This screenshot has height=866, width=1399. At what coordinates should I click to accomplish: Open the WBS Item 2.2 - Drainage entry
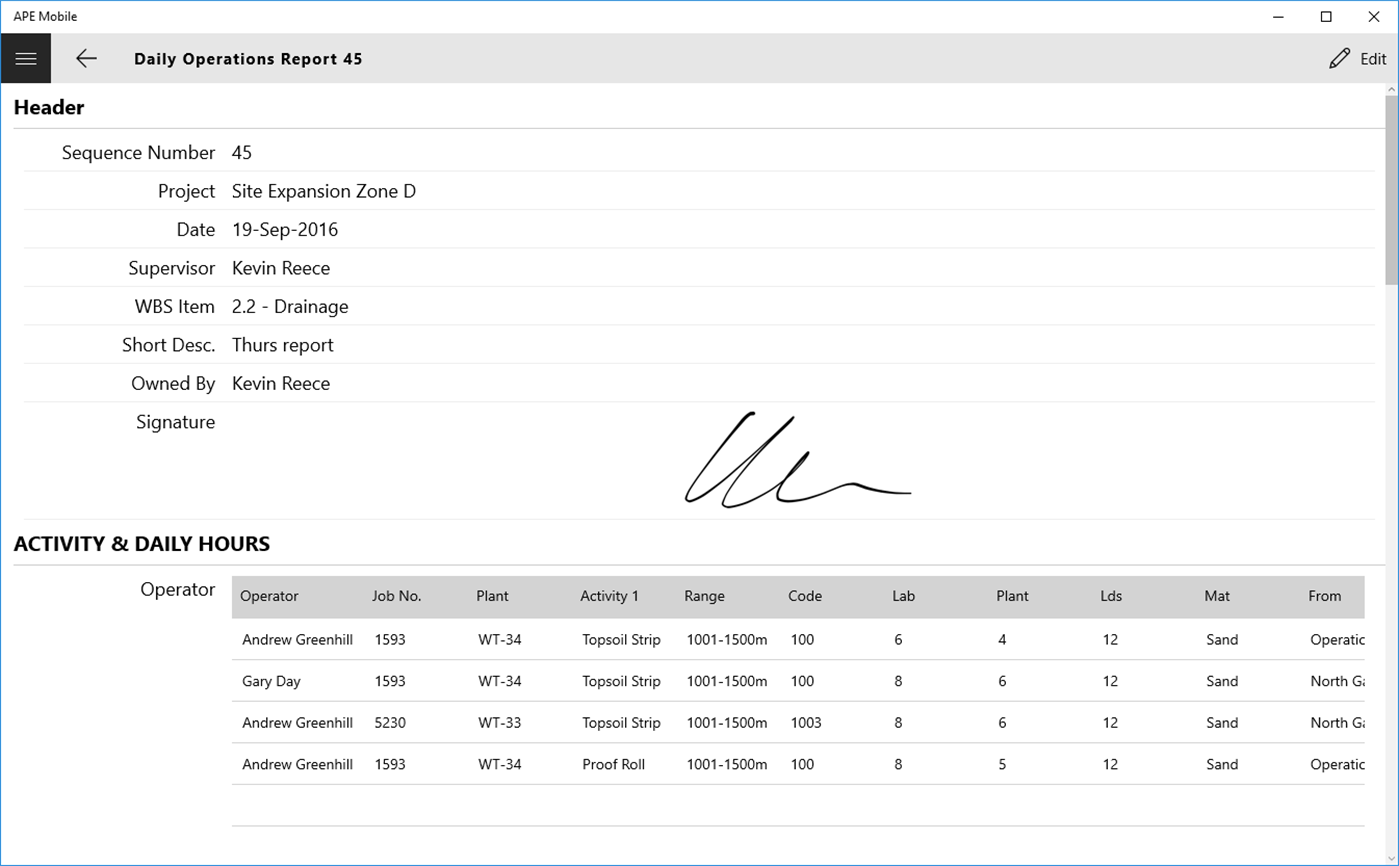290,306
